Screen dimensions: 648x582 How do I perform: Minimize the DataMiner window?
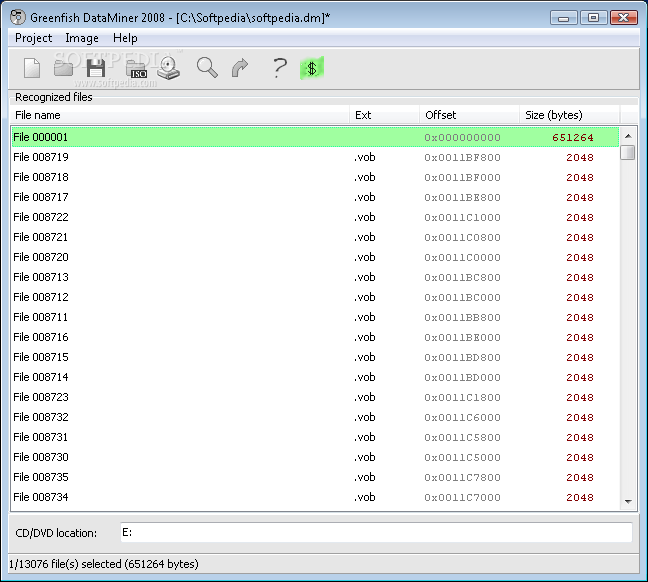click(x=563, y=18)
